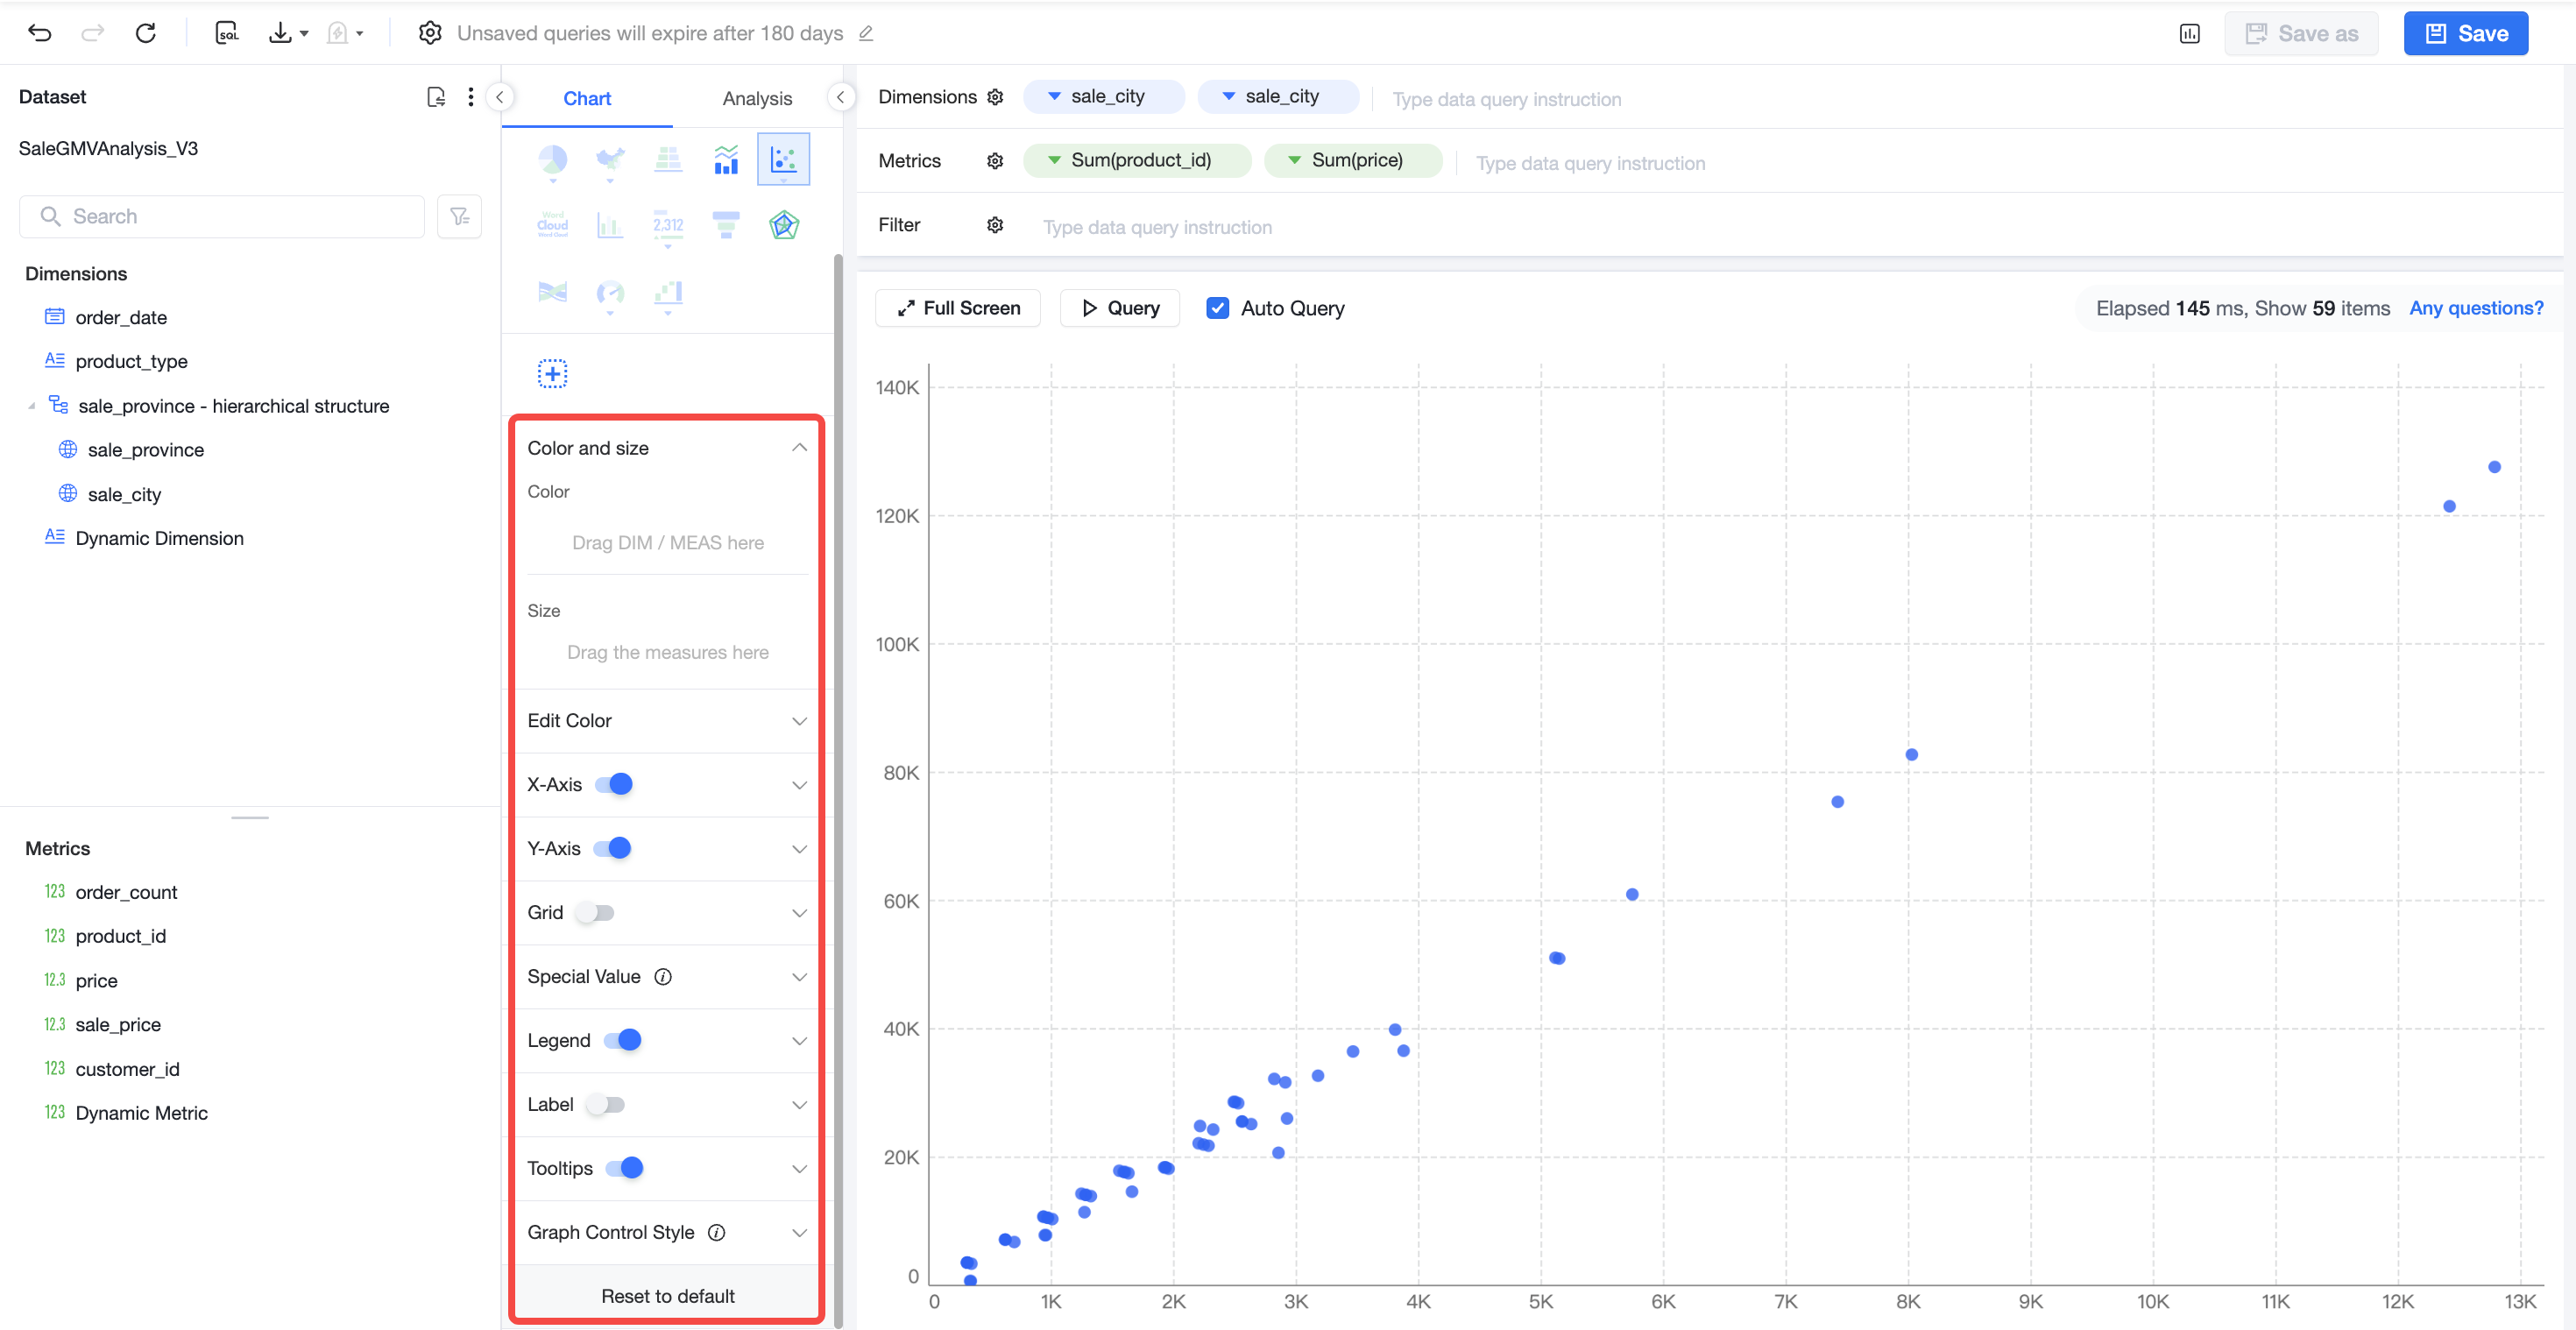2576x1330 pixels.
Task: Select the pie chart type icon
Action: 552,159
